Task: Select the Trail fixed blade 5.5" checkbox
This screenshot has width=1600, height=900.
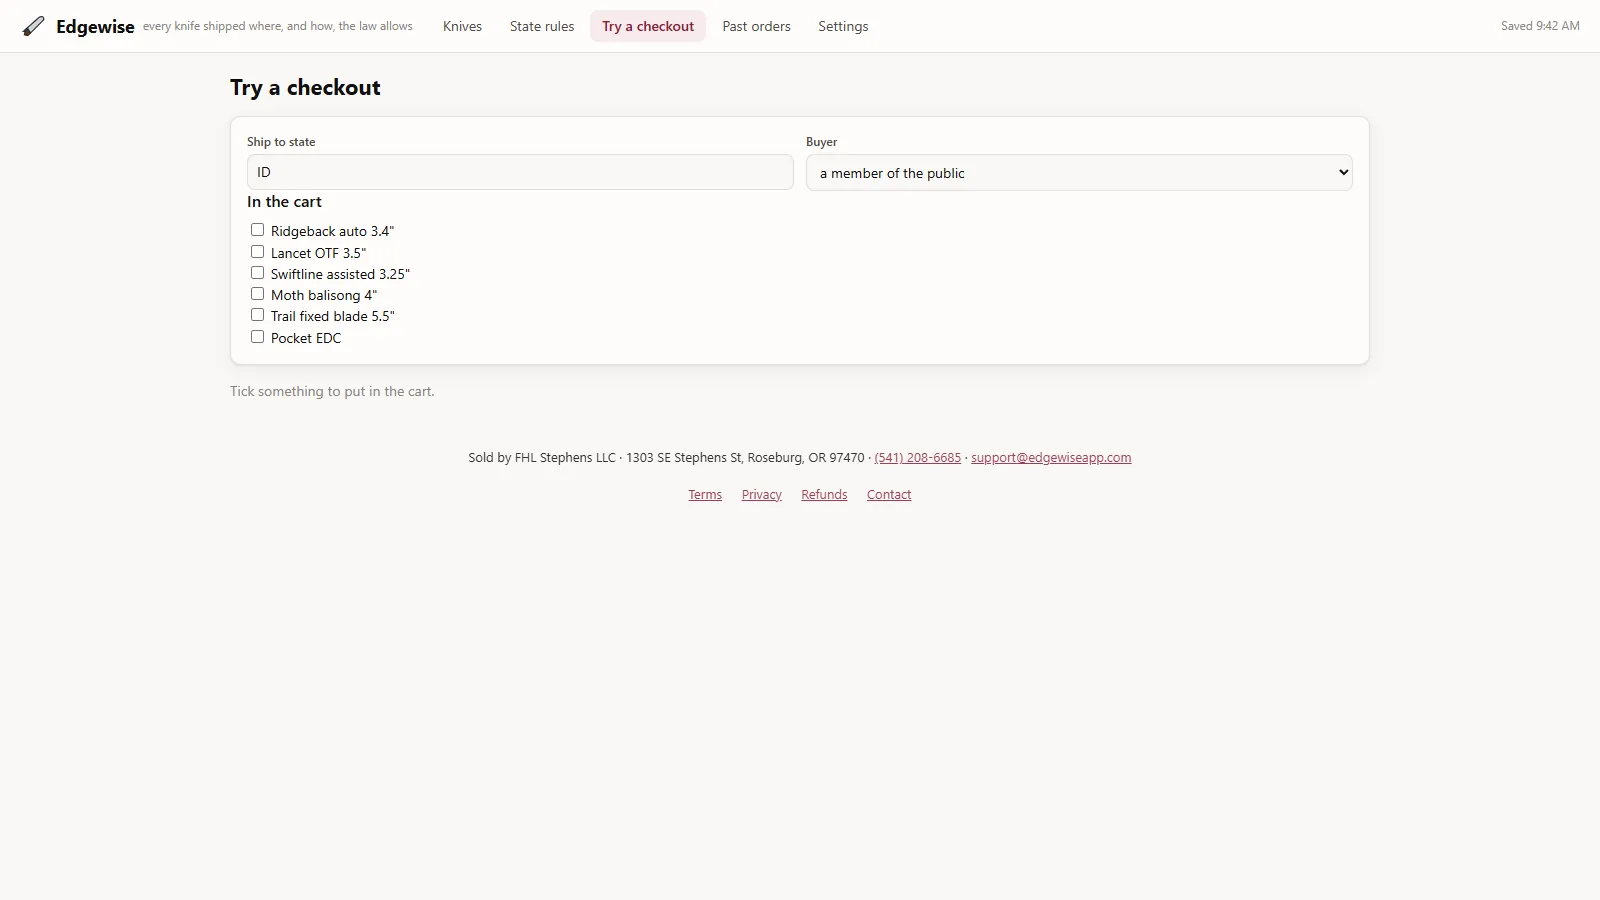Action: (x=257, y=315)
